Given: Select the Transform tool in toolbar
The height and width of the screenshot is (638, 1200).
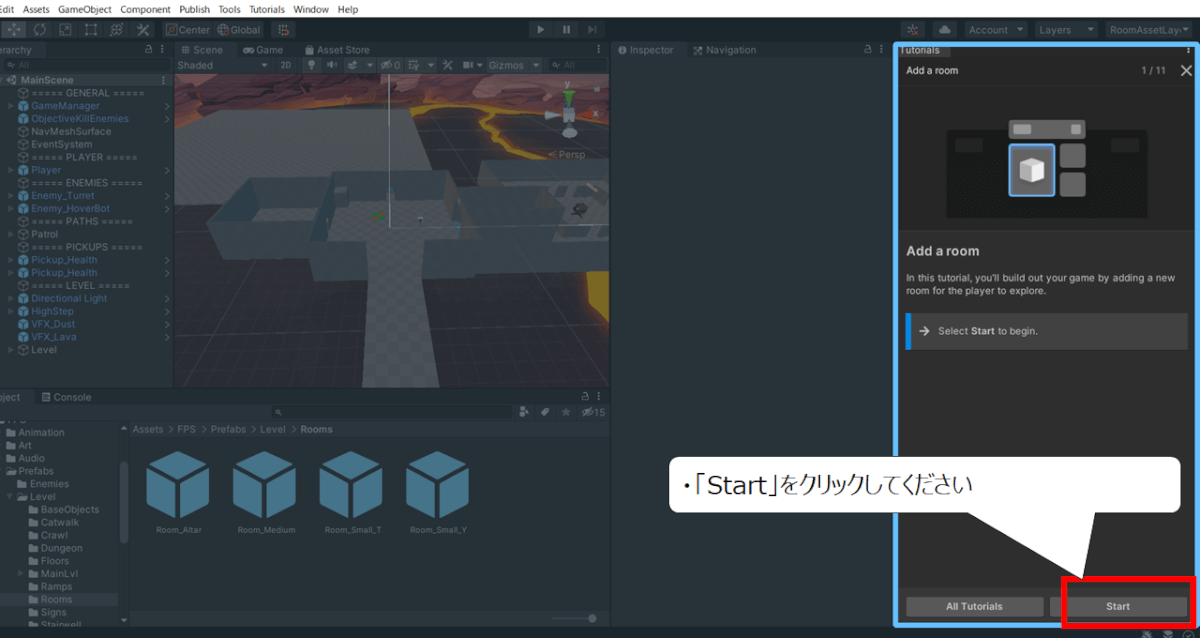Looking at the screenshot, I should 116,30.
